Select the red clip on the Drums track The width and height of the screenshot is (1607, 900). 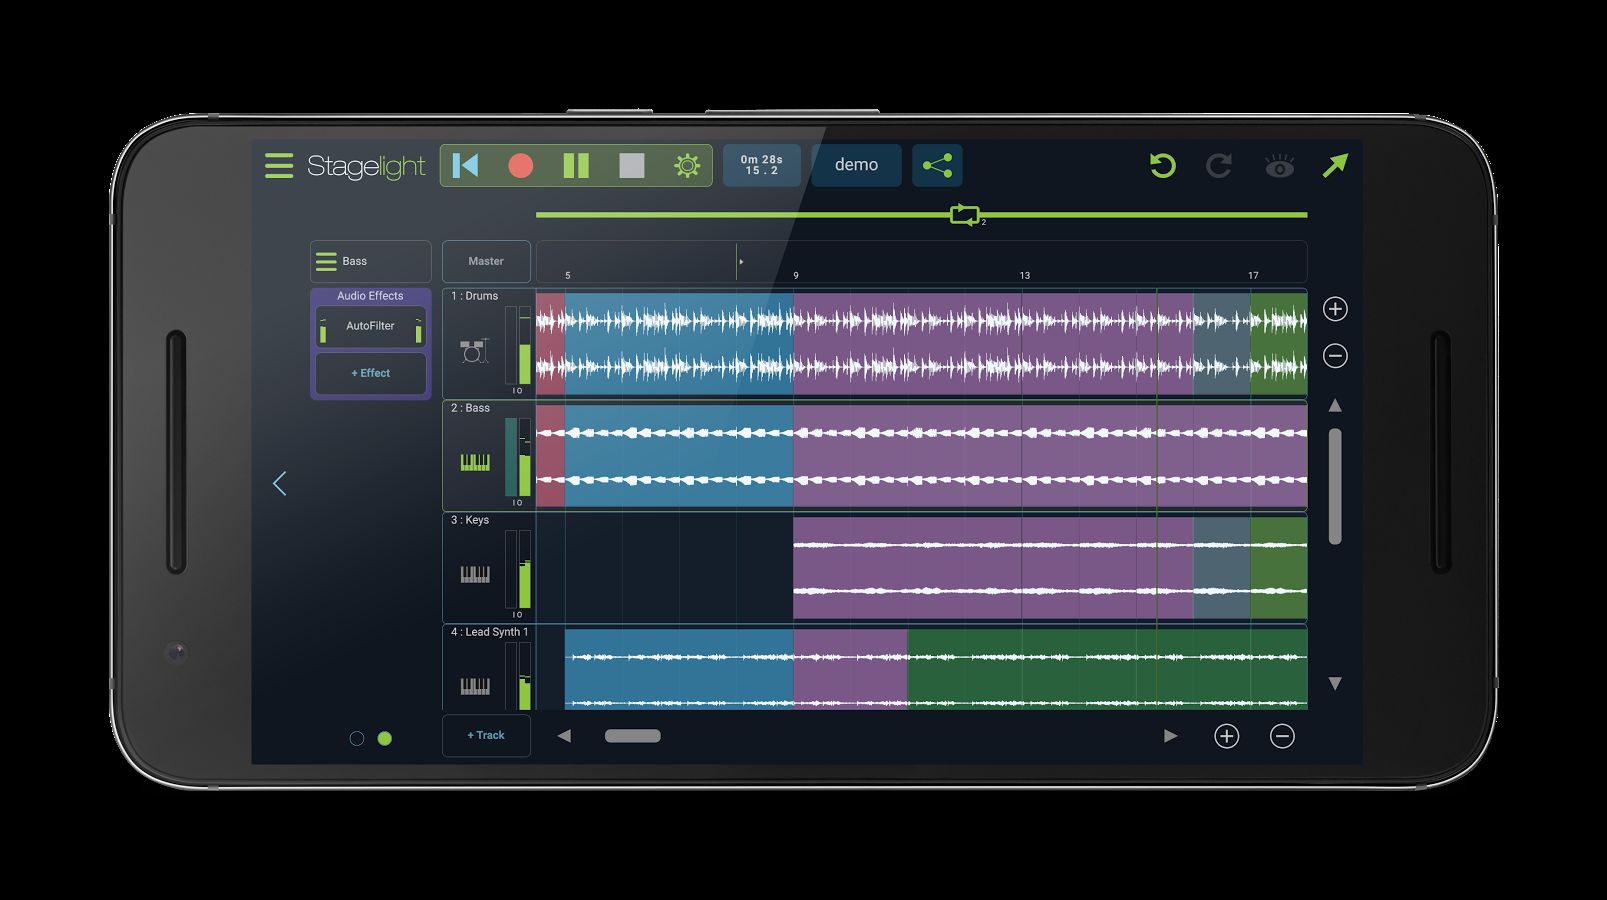(x=551, y=343)
